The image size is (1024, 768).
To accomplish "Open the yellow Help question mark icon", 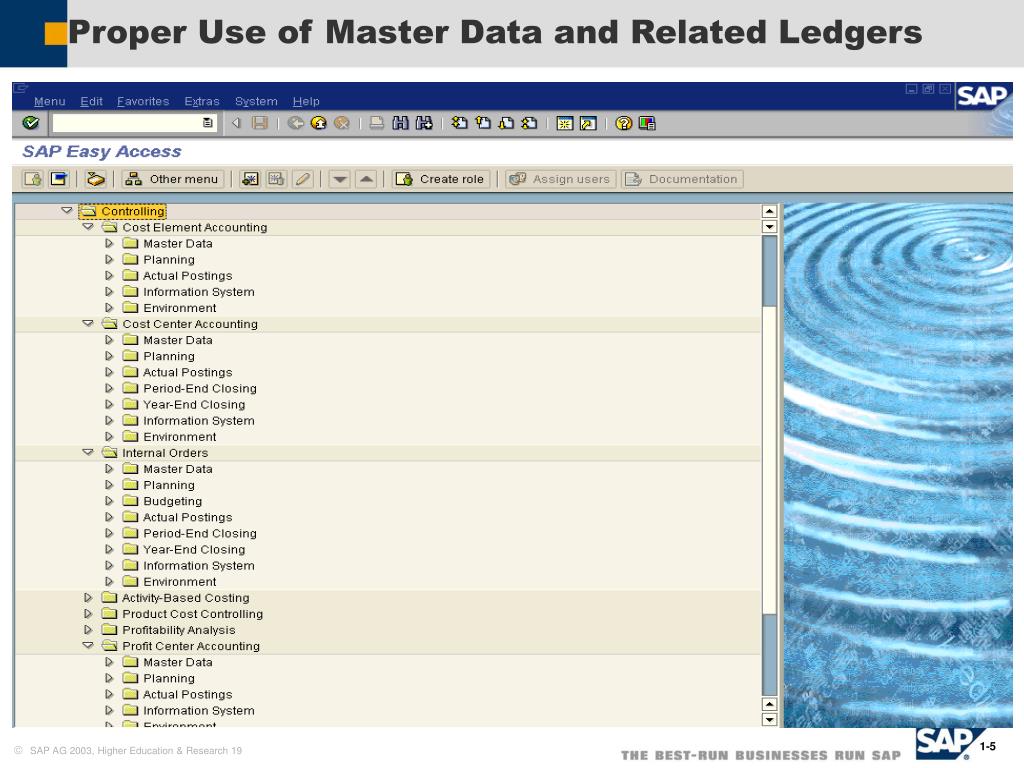I will [624, 123].
